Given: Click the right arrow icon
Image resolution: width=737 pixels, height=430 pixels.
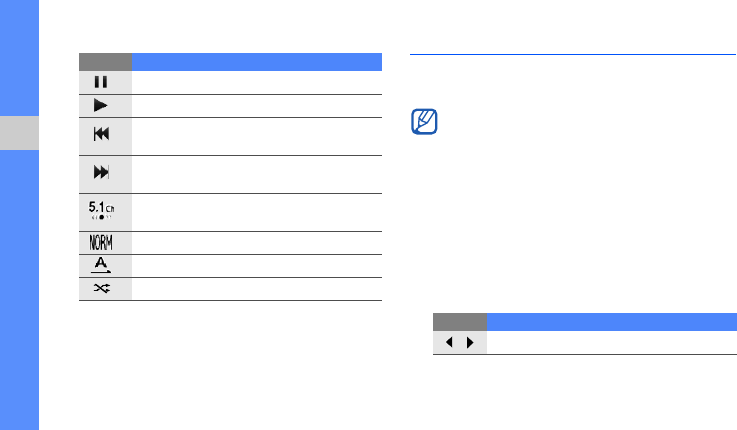Looking at the screenshot, I should coord(470,342).
